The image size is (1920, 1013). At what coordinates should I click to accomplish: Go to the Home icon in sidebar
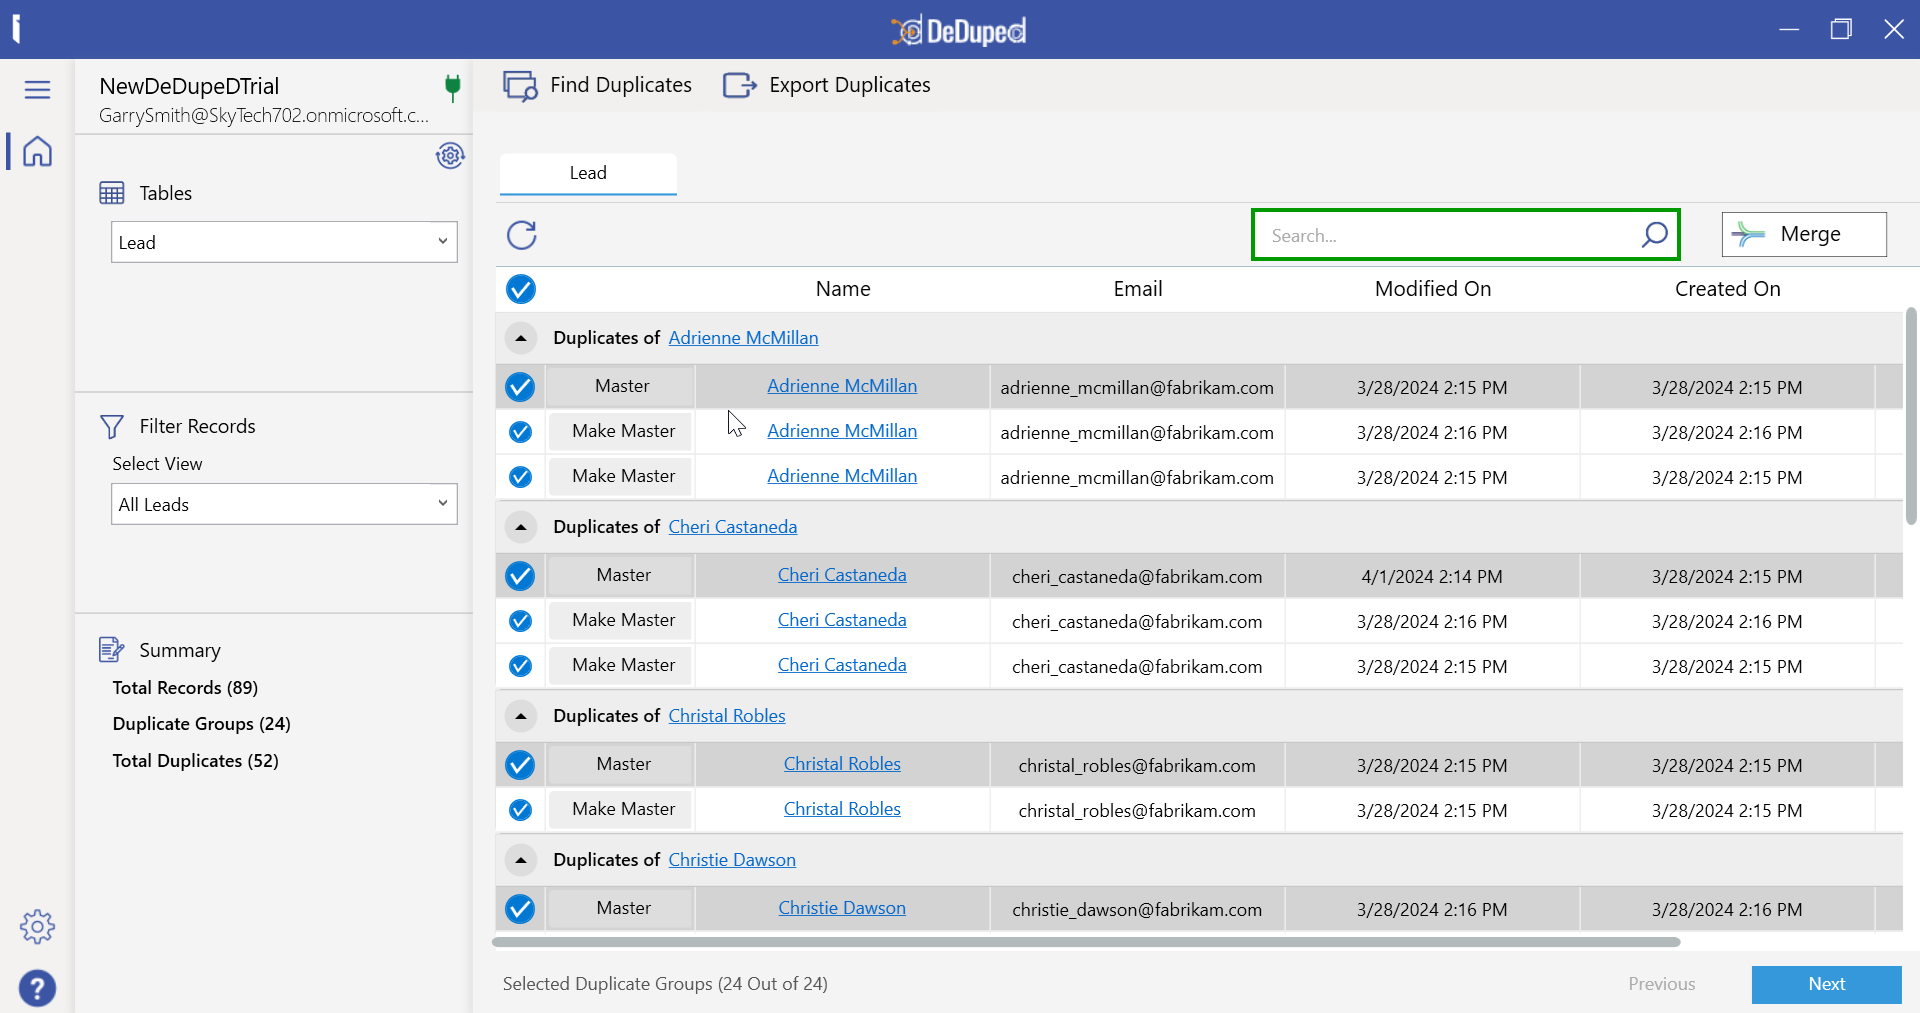pos(37,151)
